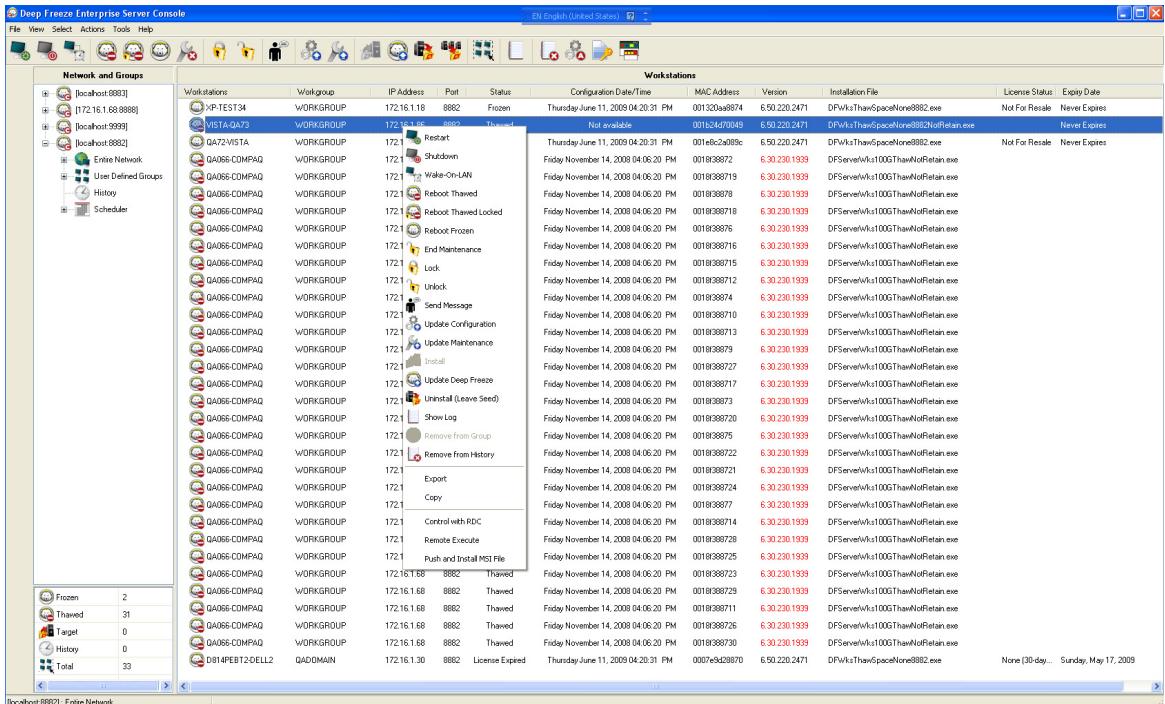
Task: Choose Push and Install MSI File
Action: [464, 558]
